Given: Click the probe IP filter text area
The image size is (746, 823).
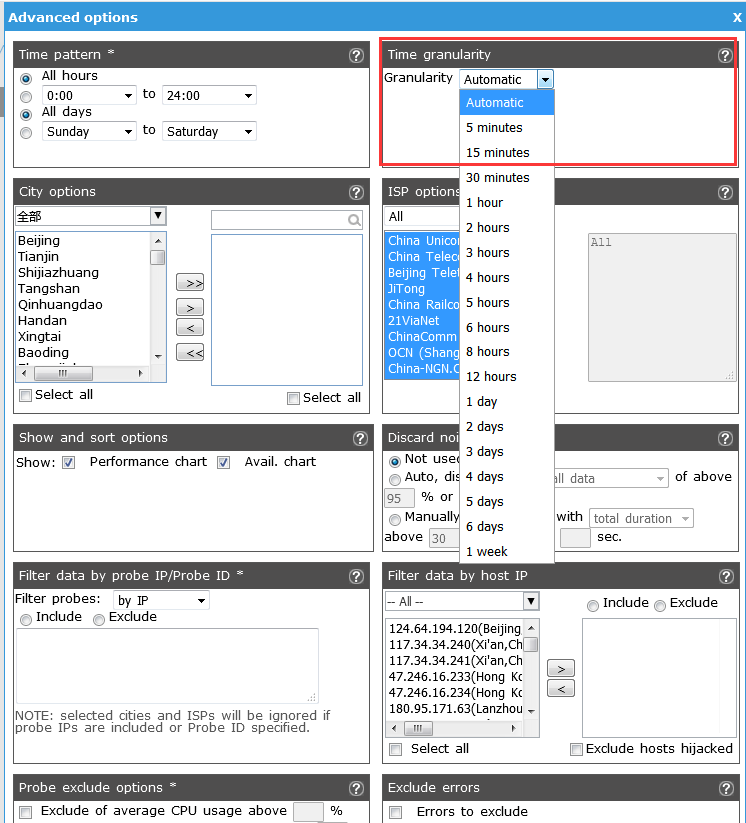Looking at the screenshot, I should pyautogui.click(x=166, y=665).
